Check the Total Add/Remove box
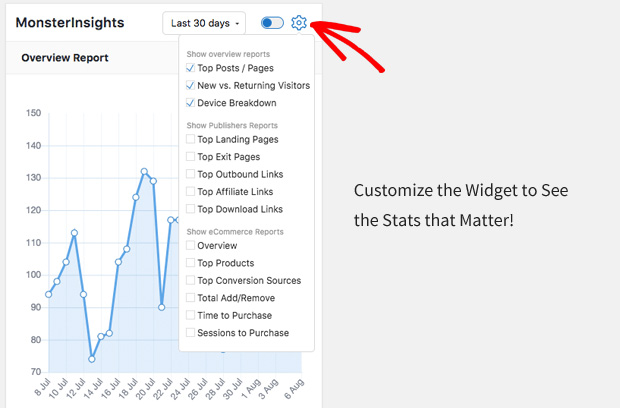Screen dimensions: 620x408 190,298
